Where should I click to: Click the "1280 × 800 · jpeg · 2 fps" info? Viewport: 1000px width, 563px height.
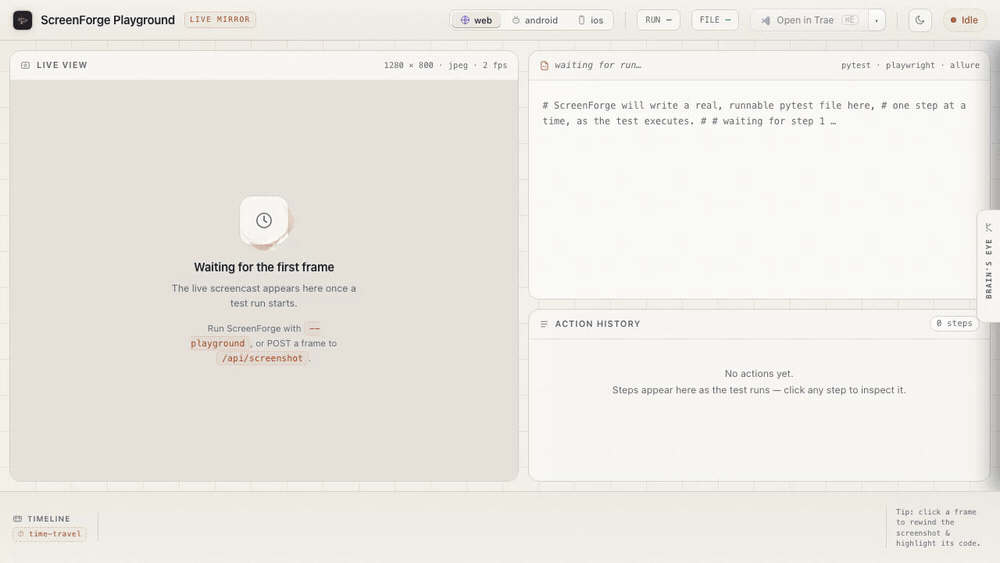tap(445, 65)
